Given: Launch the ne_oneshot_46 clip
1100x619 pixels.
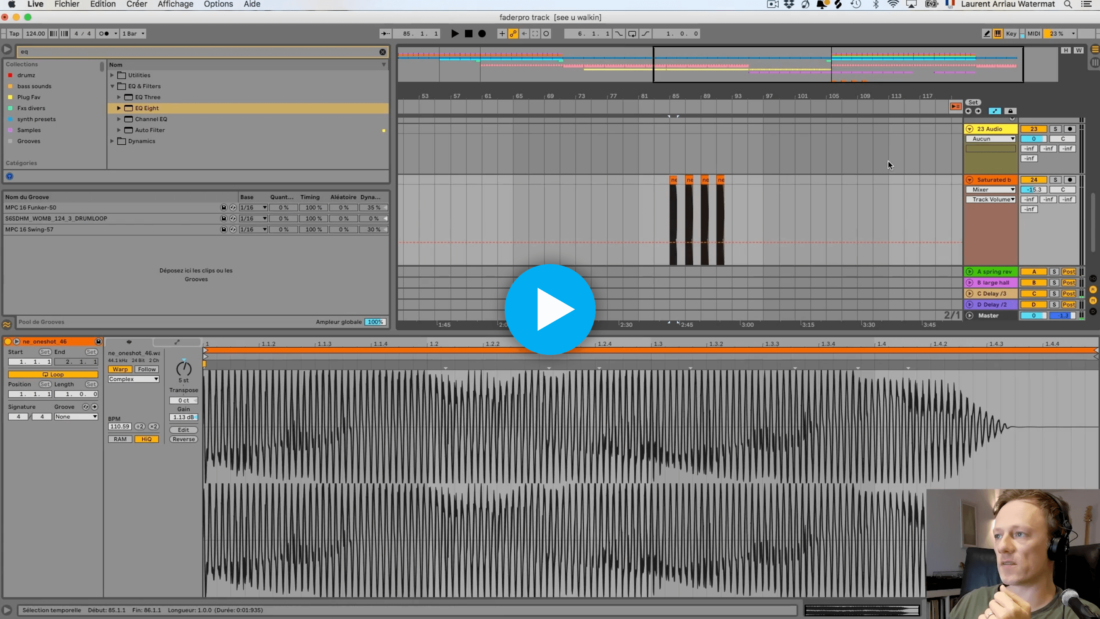Looking at the screenshot, I should click(17, 342).
